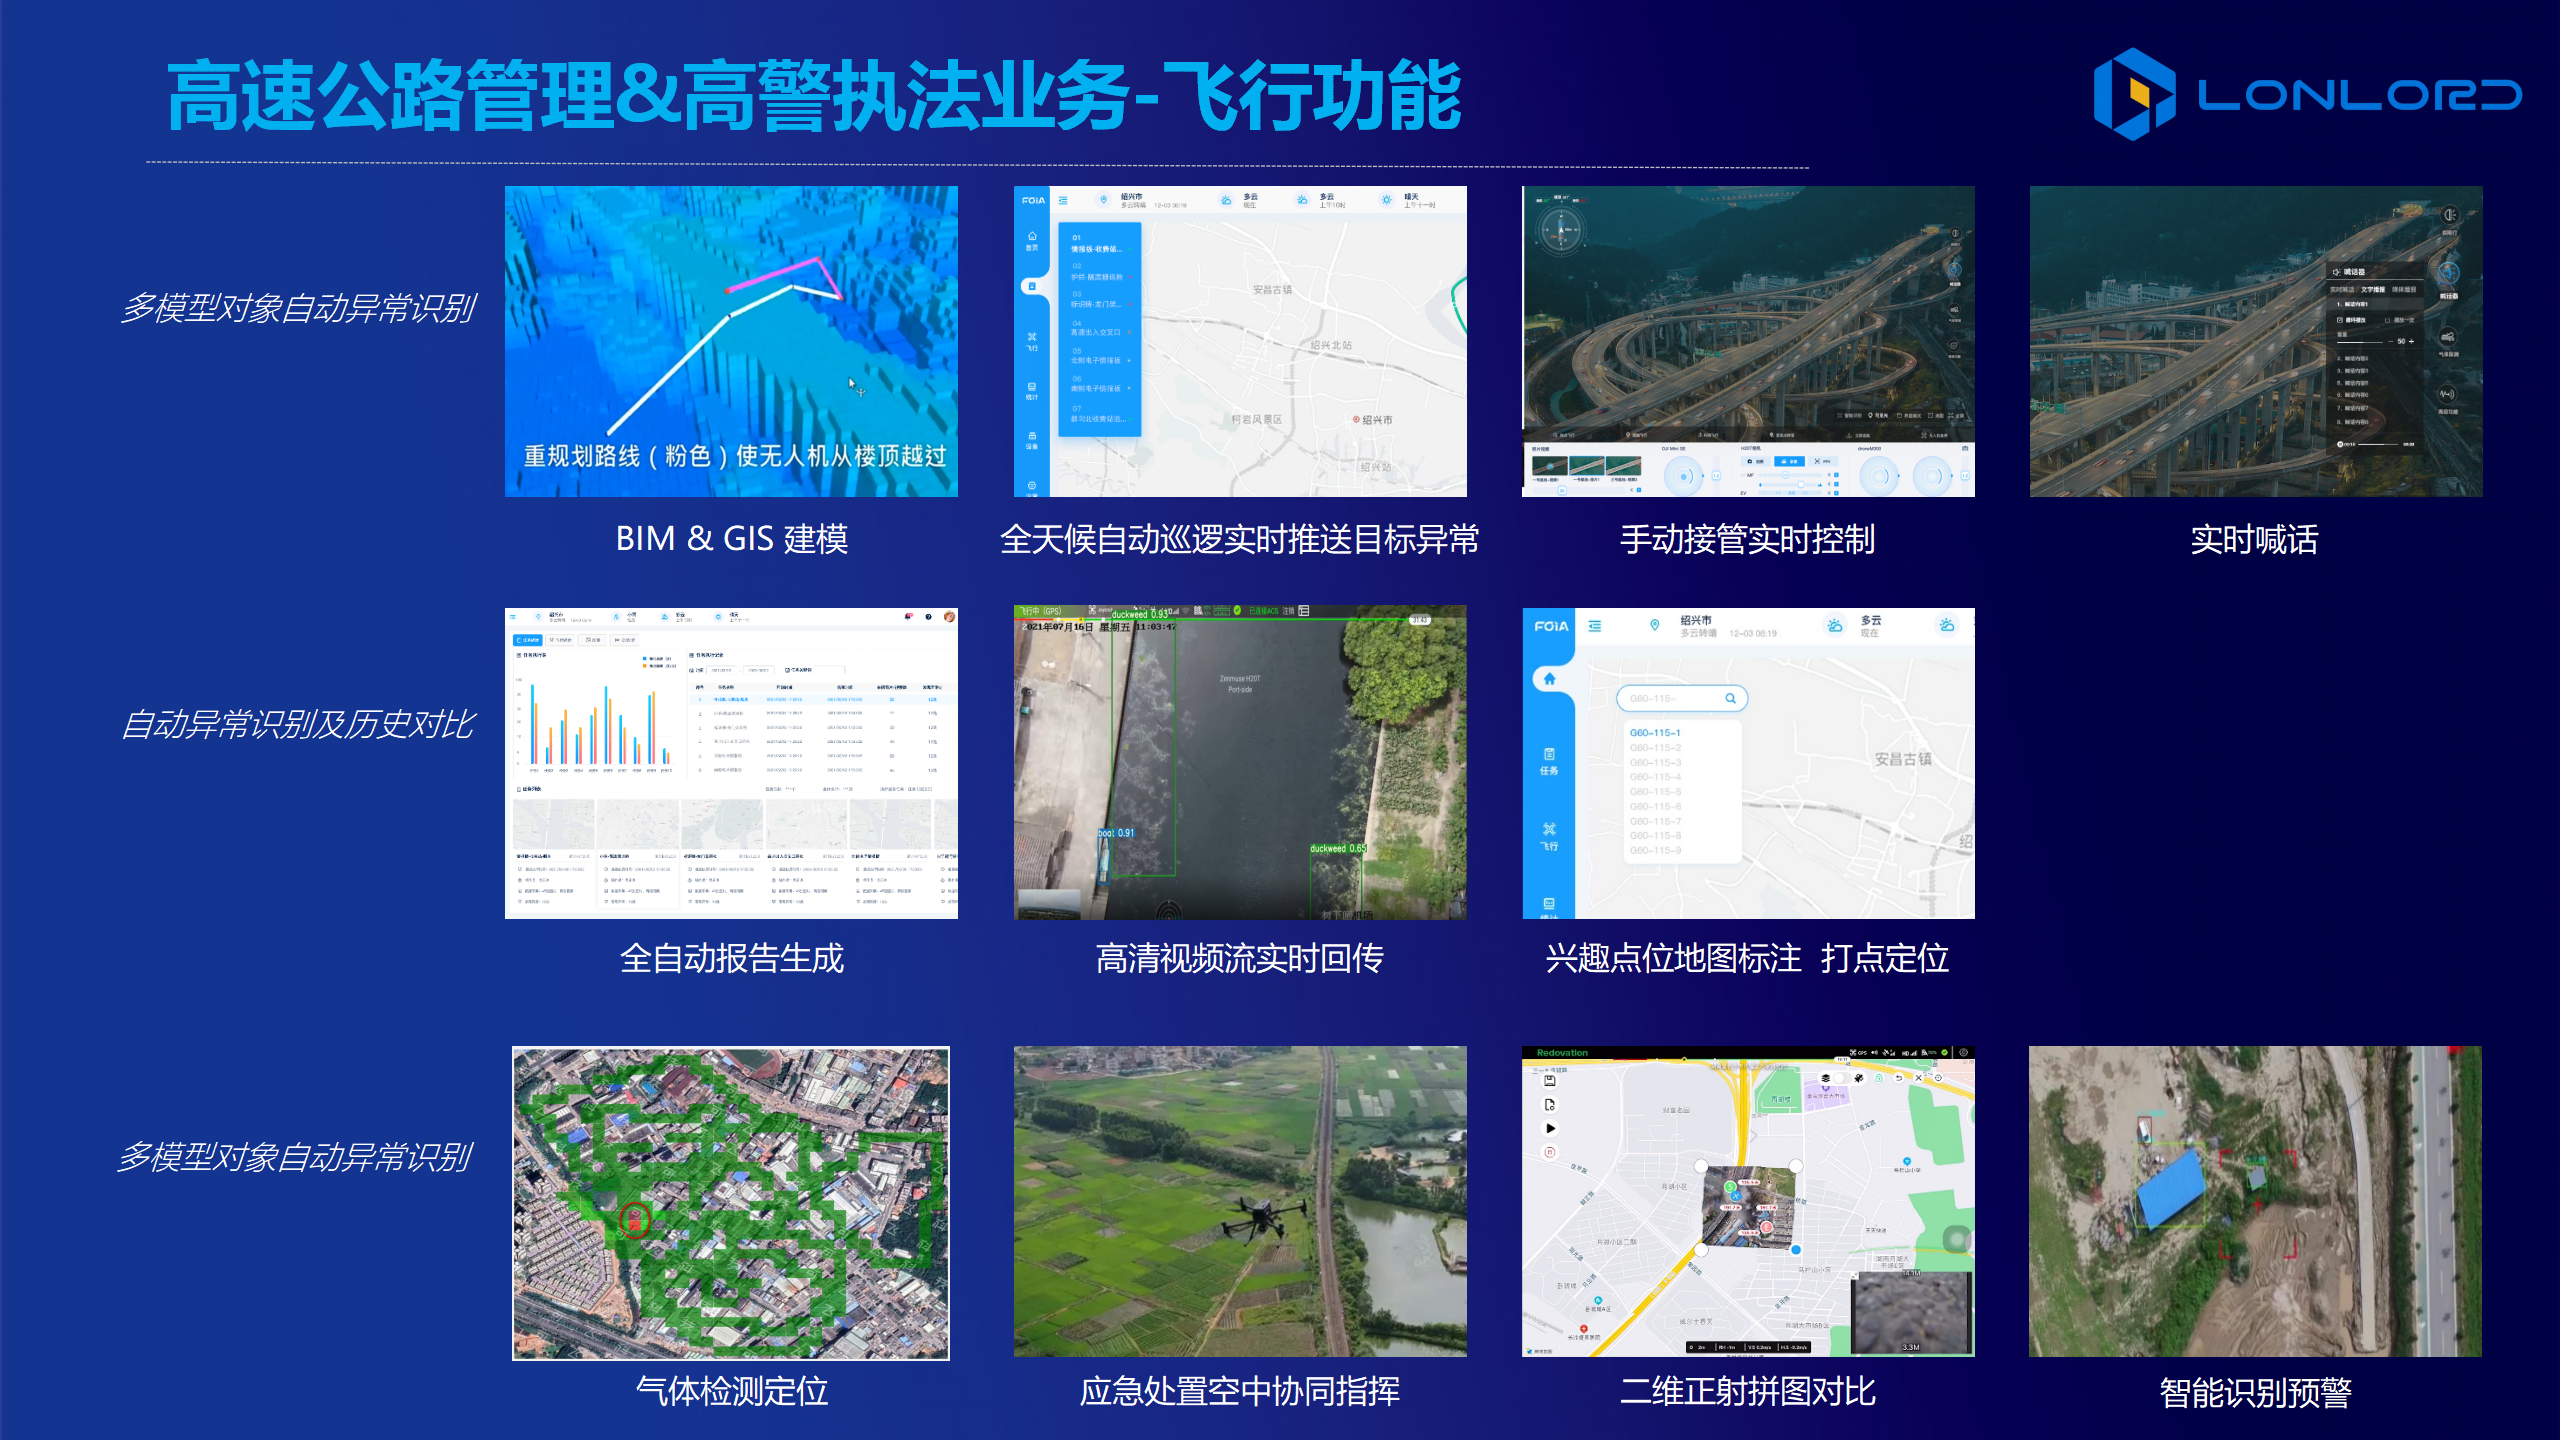Click the 统计 statistics icon in sidebar
The height and width of the screenshot is (1440, 2560).
[1032, 390]
